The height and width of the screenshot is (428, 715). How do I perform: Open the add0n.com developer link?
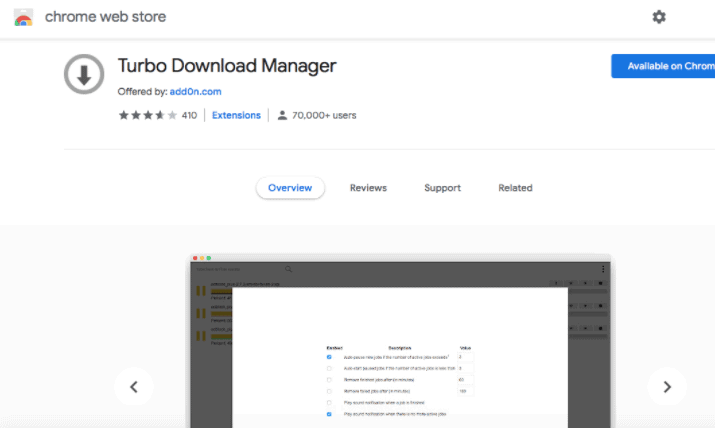pyautogui.click(x=196, y=92)
